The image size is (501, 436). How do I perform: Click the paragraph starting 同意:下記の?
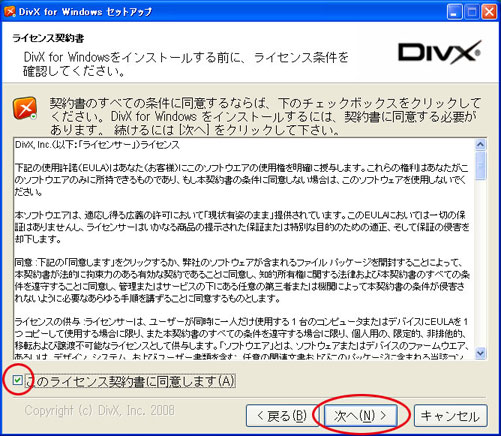242,280
